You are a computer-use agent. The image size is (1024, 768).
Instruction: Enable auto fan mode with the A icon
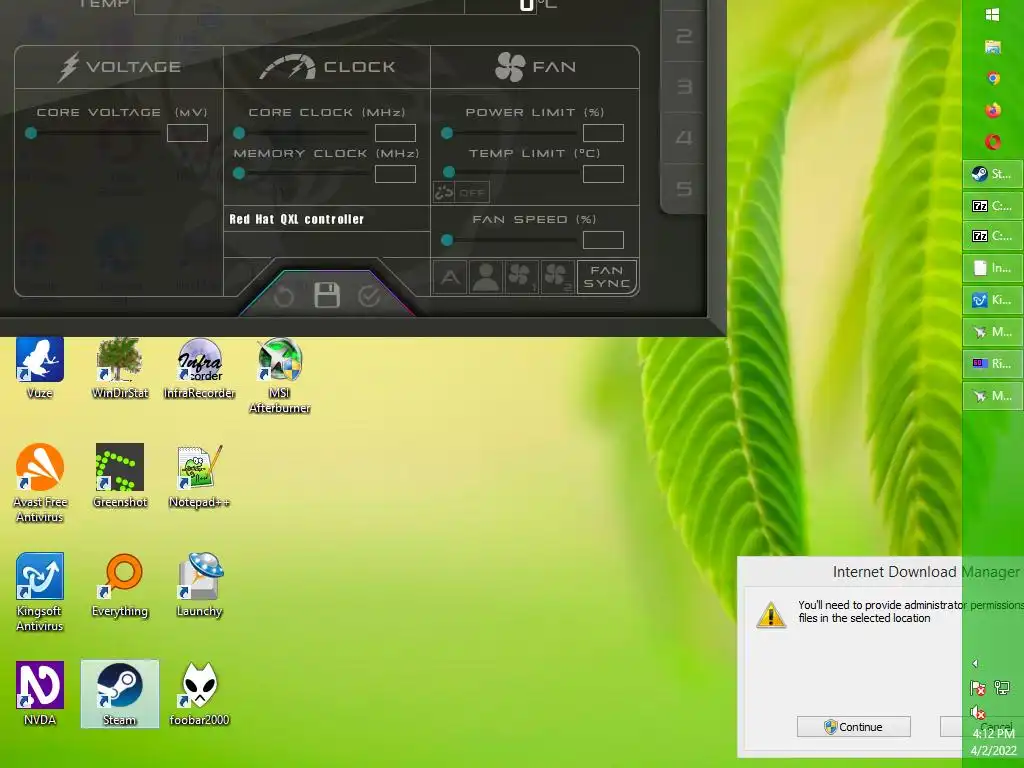pyautogui.click(x=450, y=277)
